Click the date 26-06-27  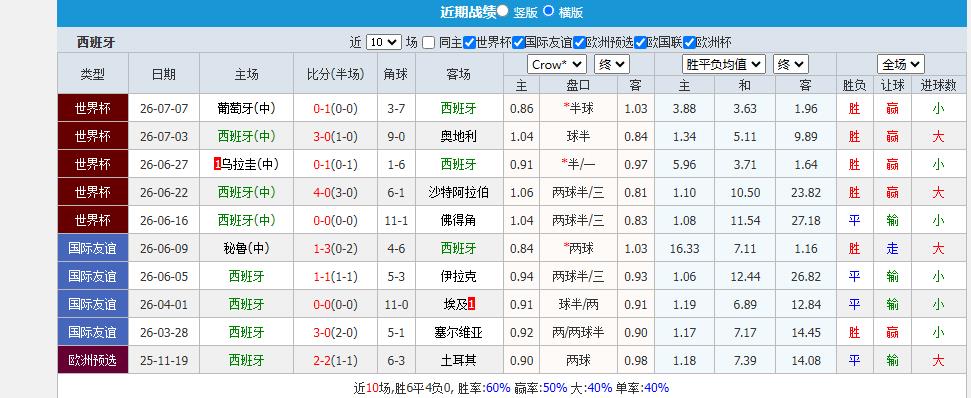pyautogui.click(x=163, y=165)
